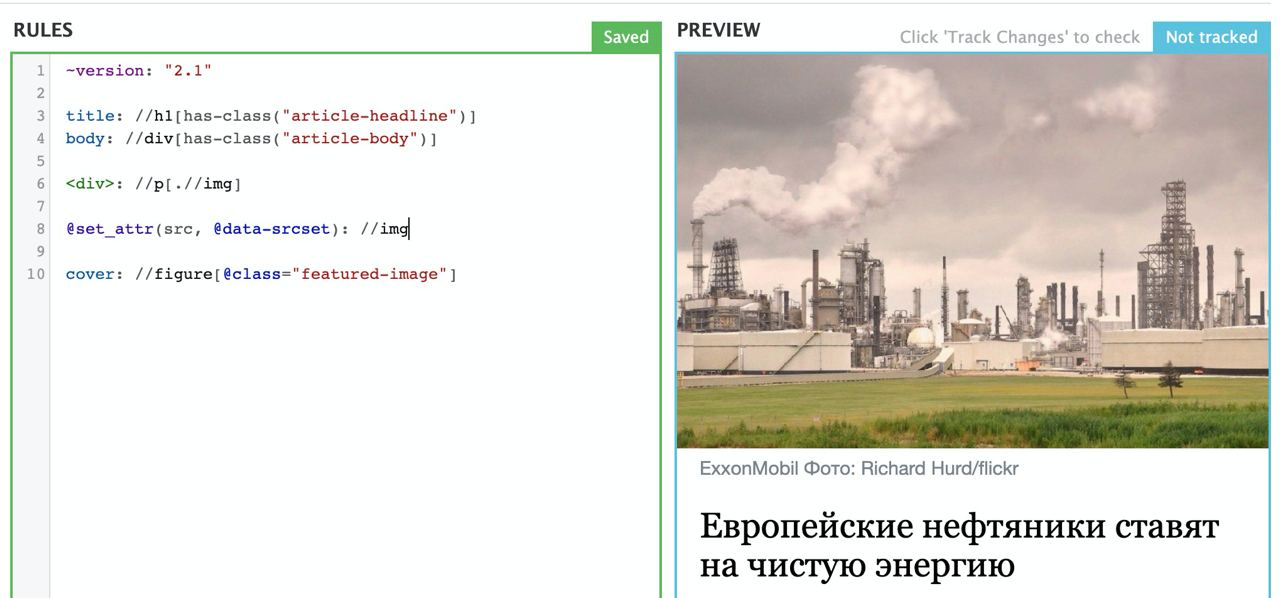The width and height of the screenshot is (1280, 598).
Task: Click the "featured-image" string in the cover rule
Action: pyautogui.click(x=370, y=274)
